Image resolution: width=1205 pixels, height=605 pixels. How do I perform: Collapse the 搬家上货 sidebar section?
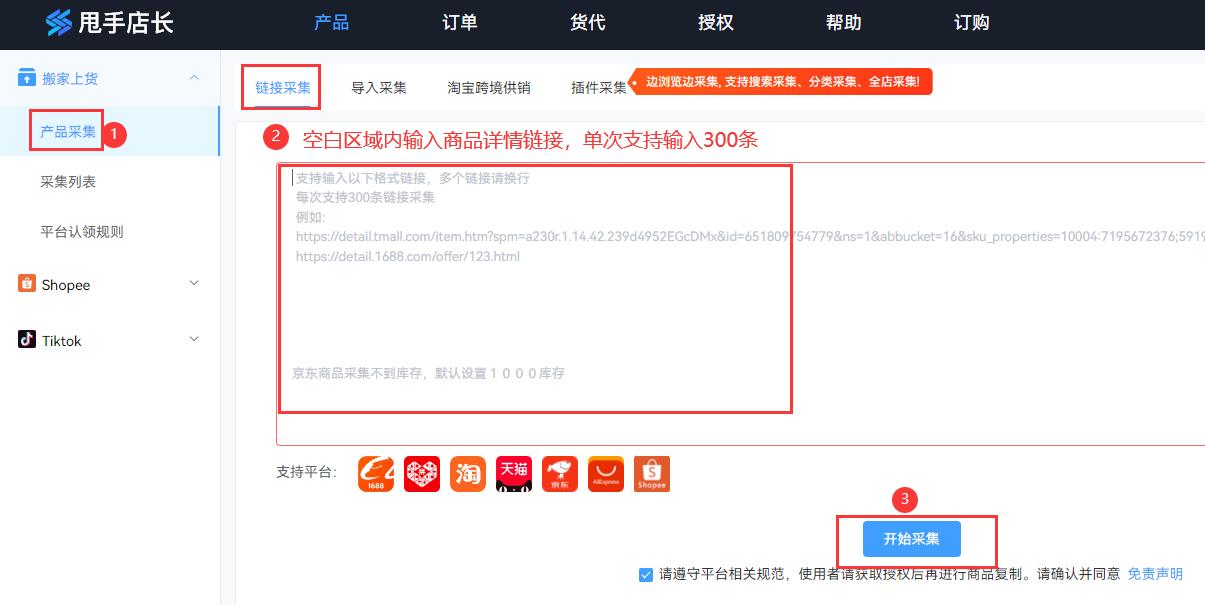(x=193, y=77)
